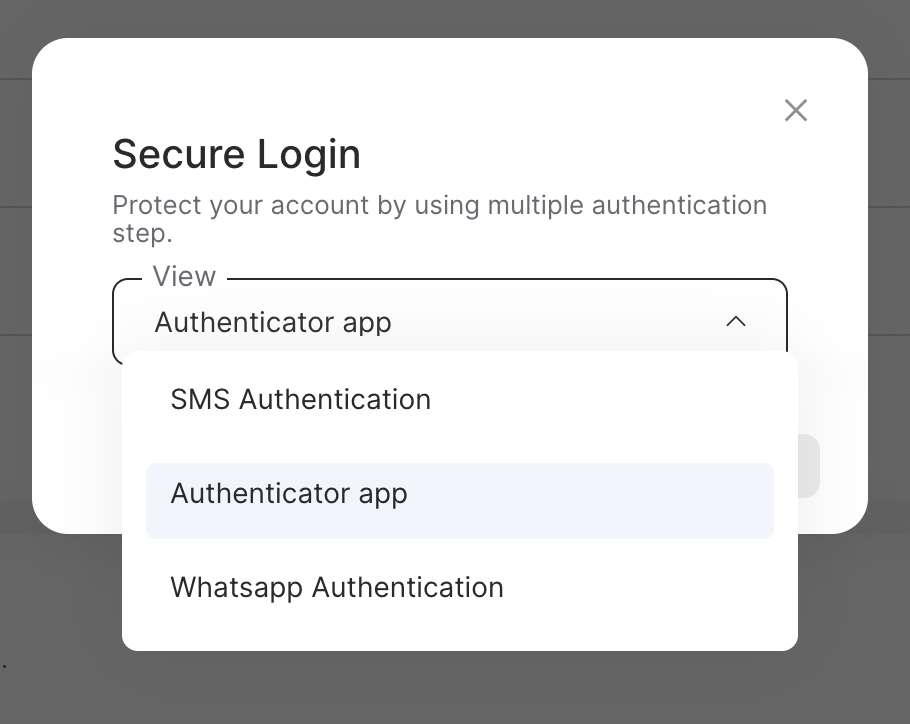Click the View field label

click(184, 277)
